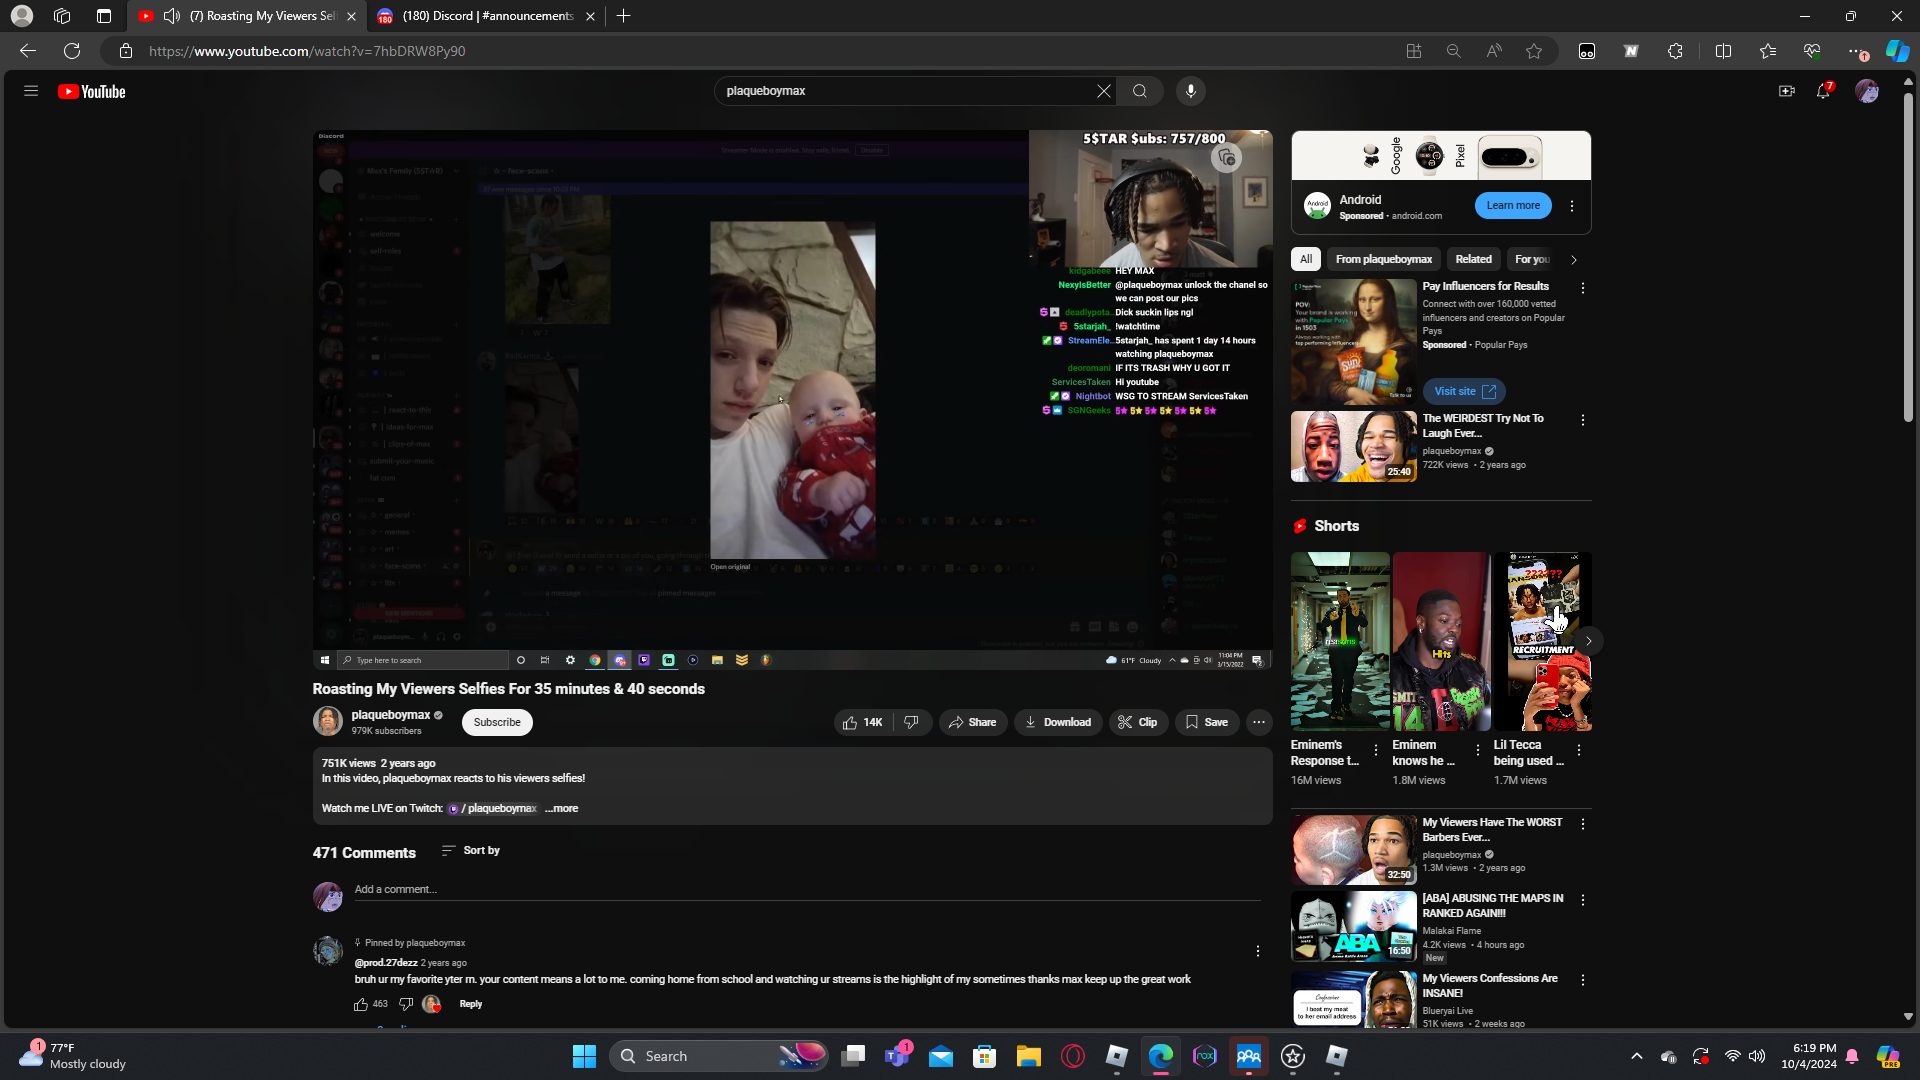Open weather widget showing 77°F
Image resolution: width=1920 pixels, height=1080 pixels.
tap(73, 1056)
